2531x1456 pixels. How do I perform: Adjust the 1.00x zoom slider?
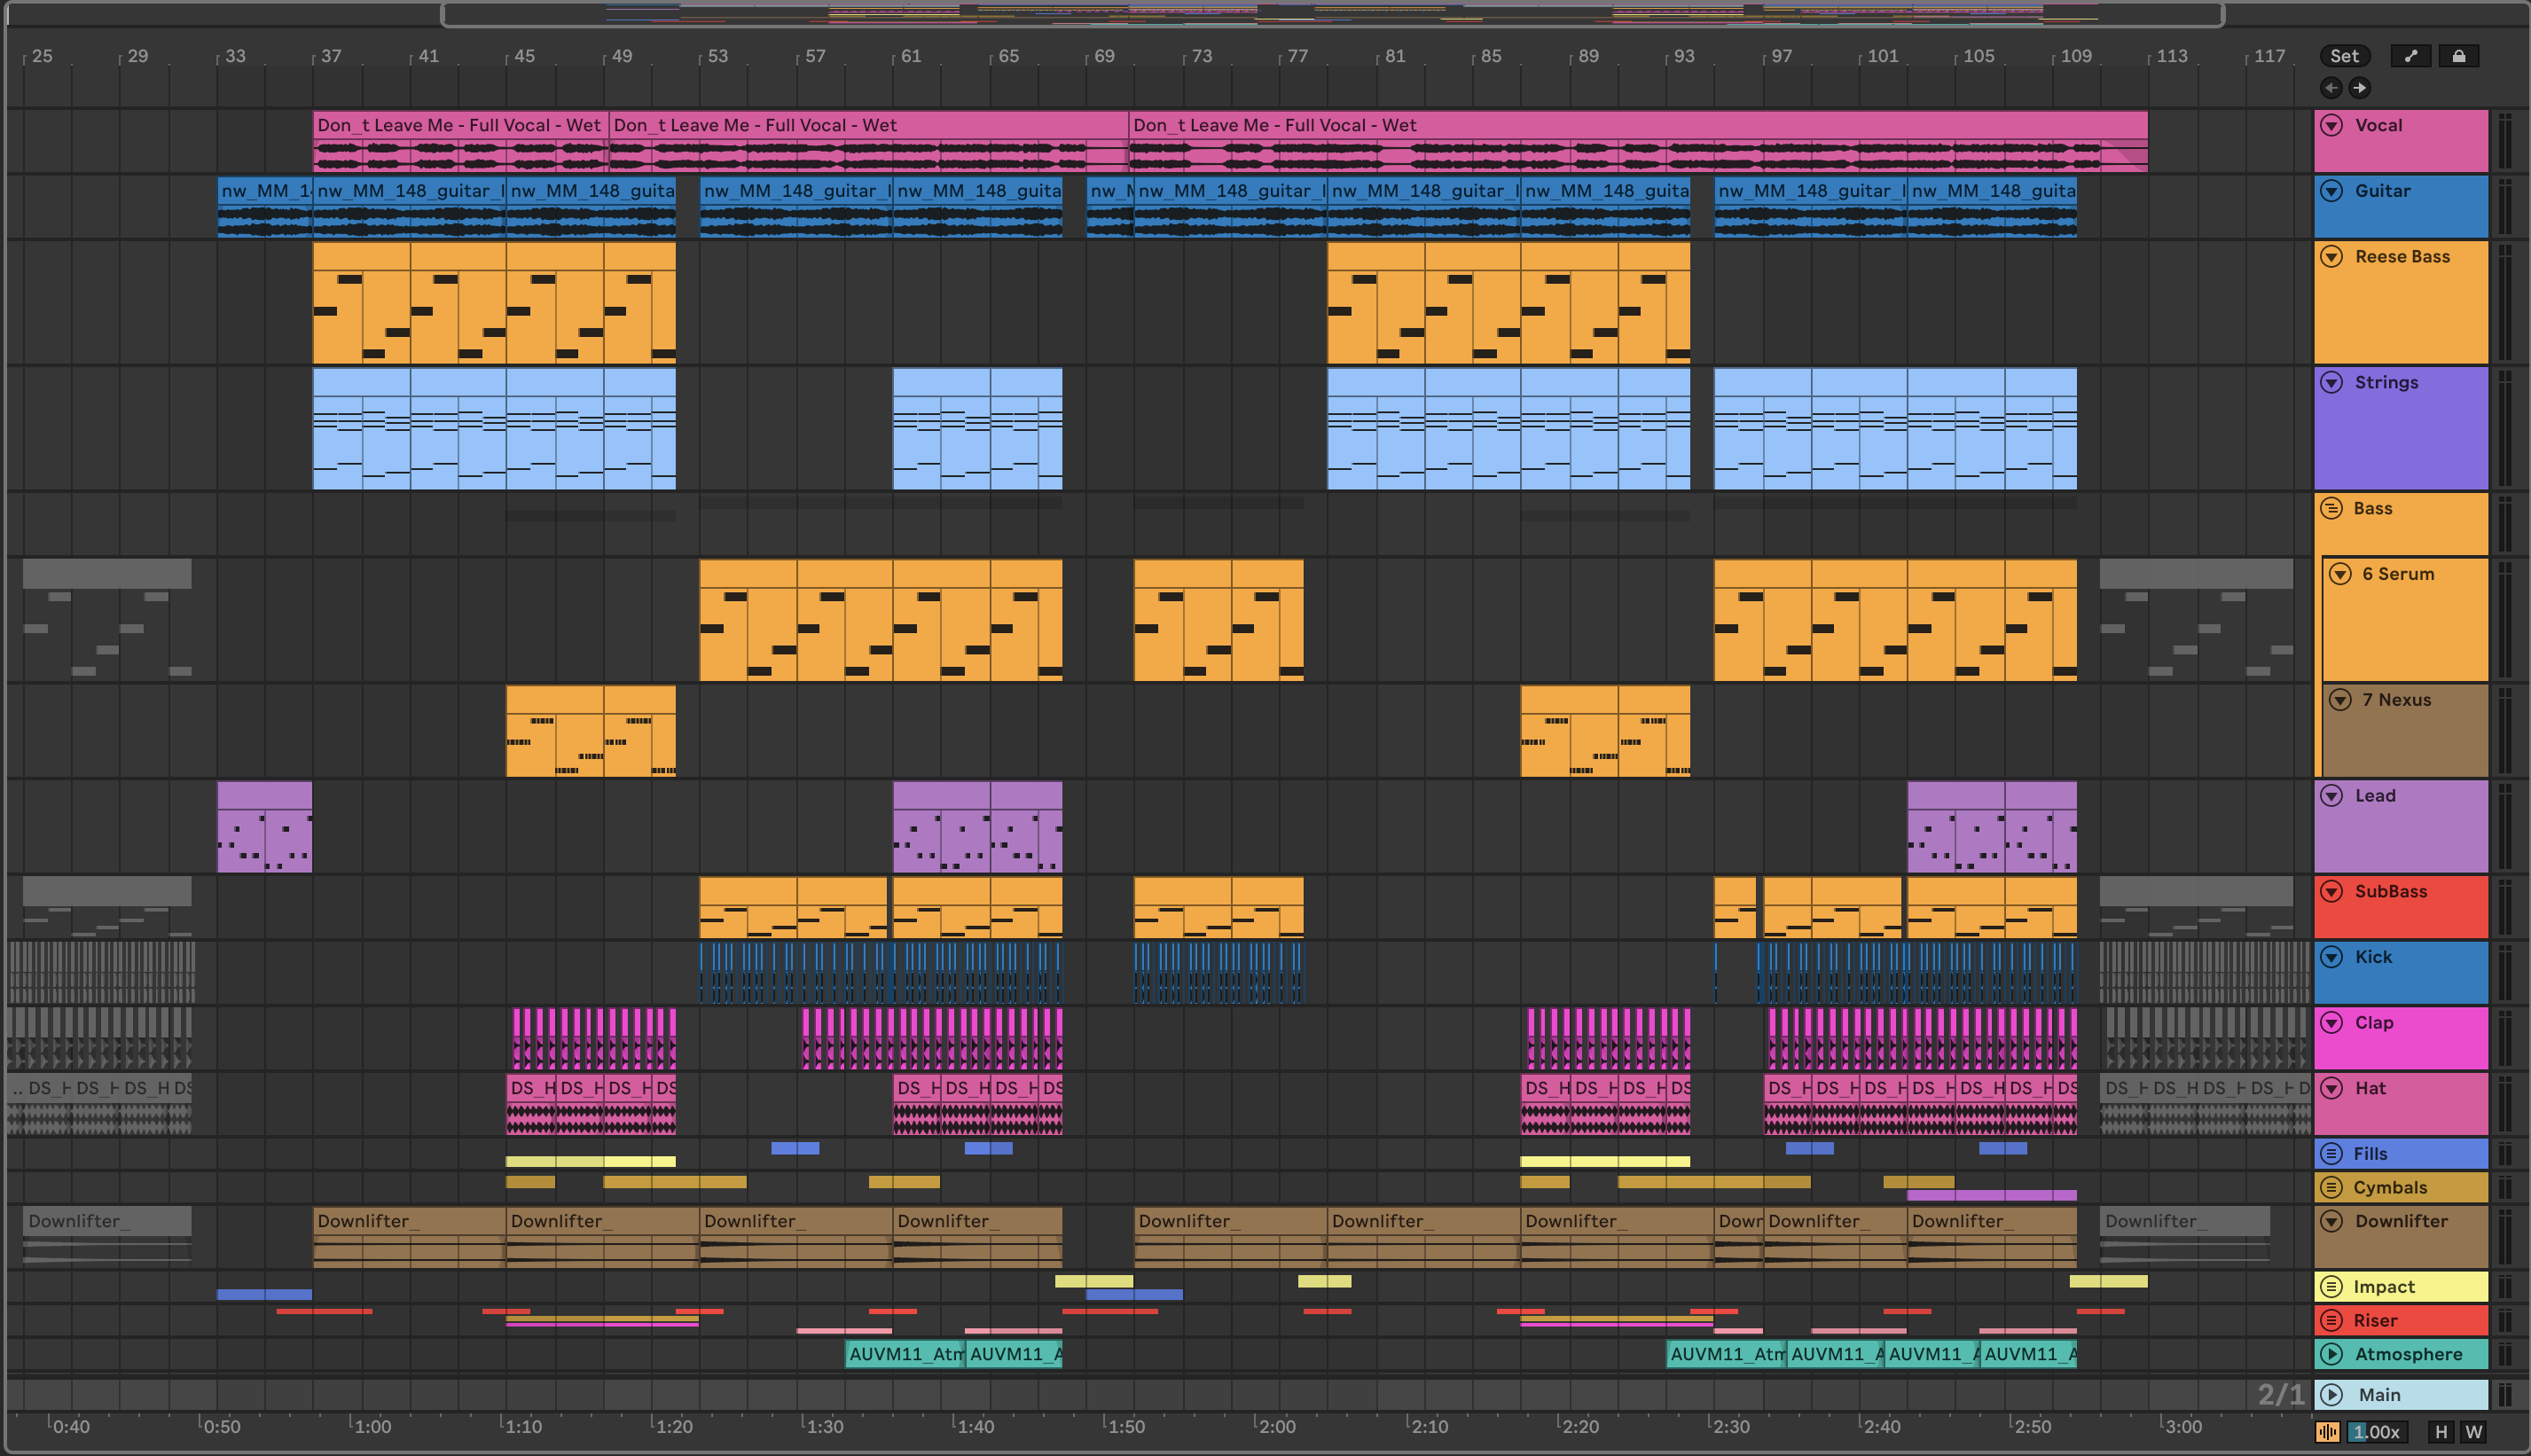(2376, 1431)
